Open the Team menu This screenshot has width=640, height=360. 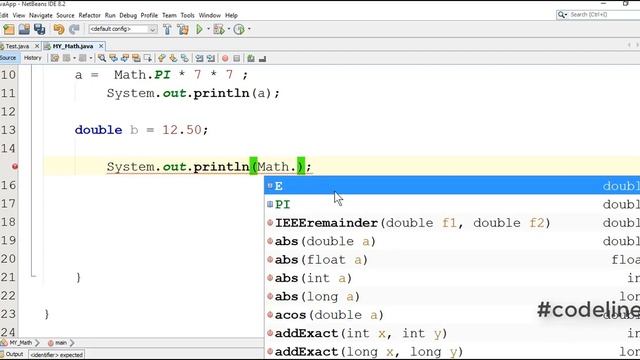[x=169, y=15]
